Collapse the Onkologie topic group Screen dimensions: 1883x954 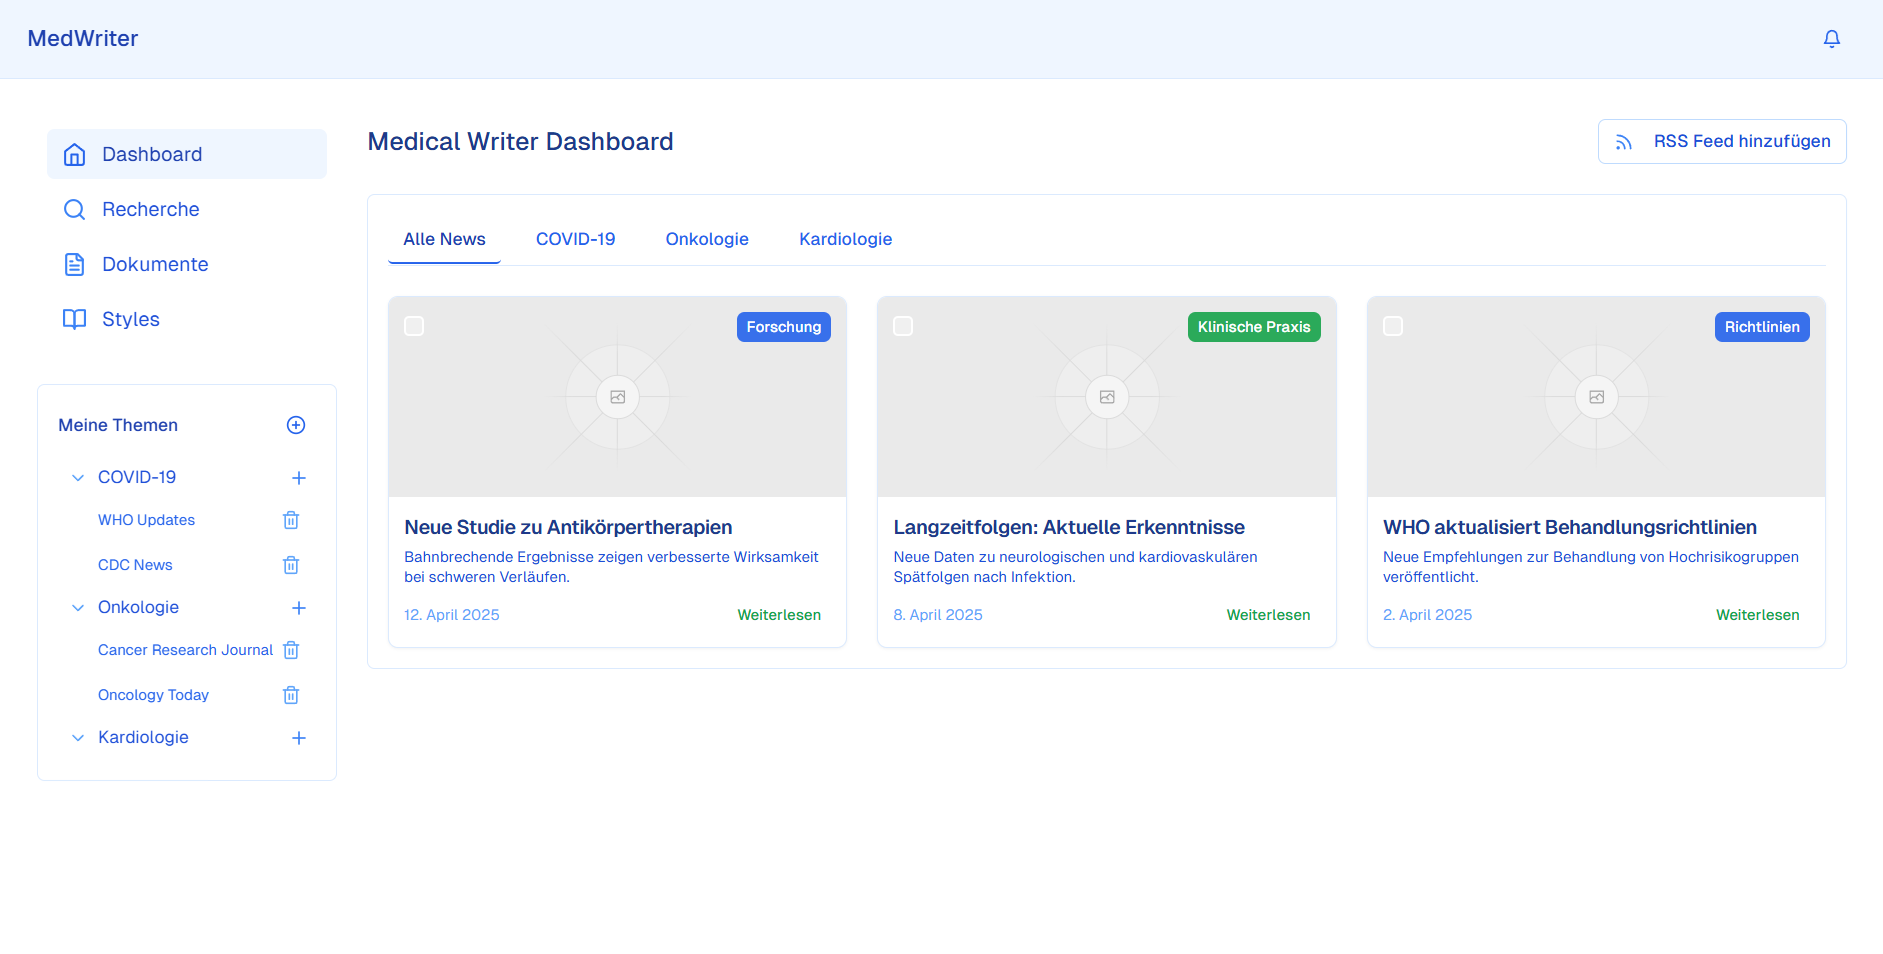[x=78, y=607]
